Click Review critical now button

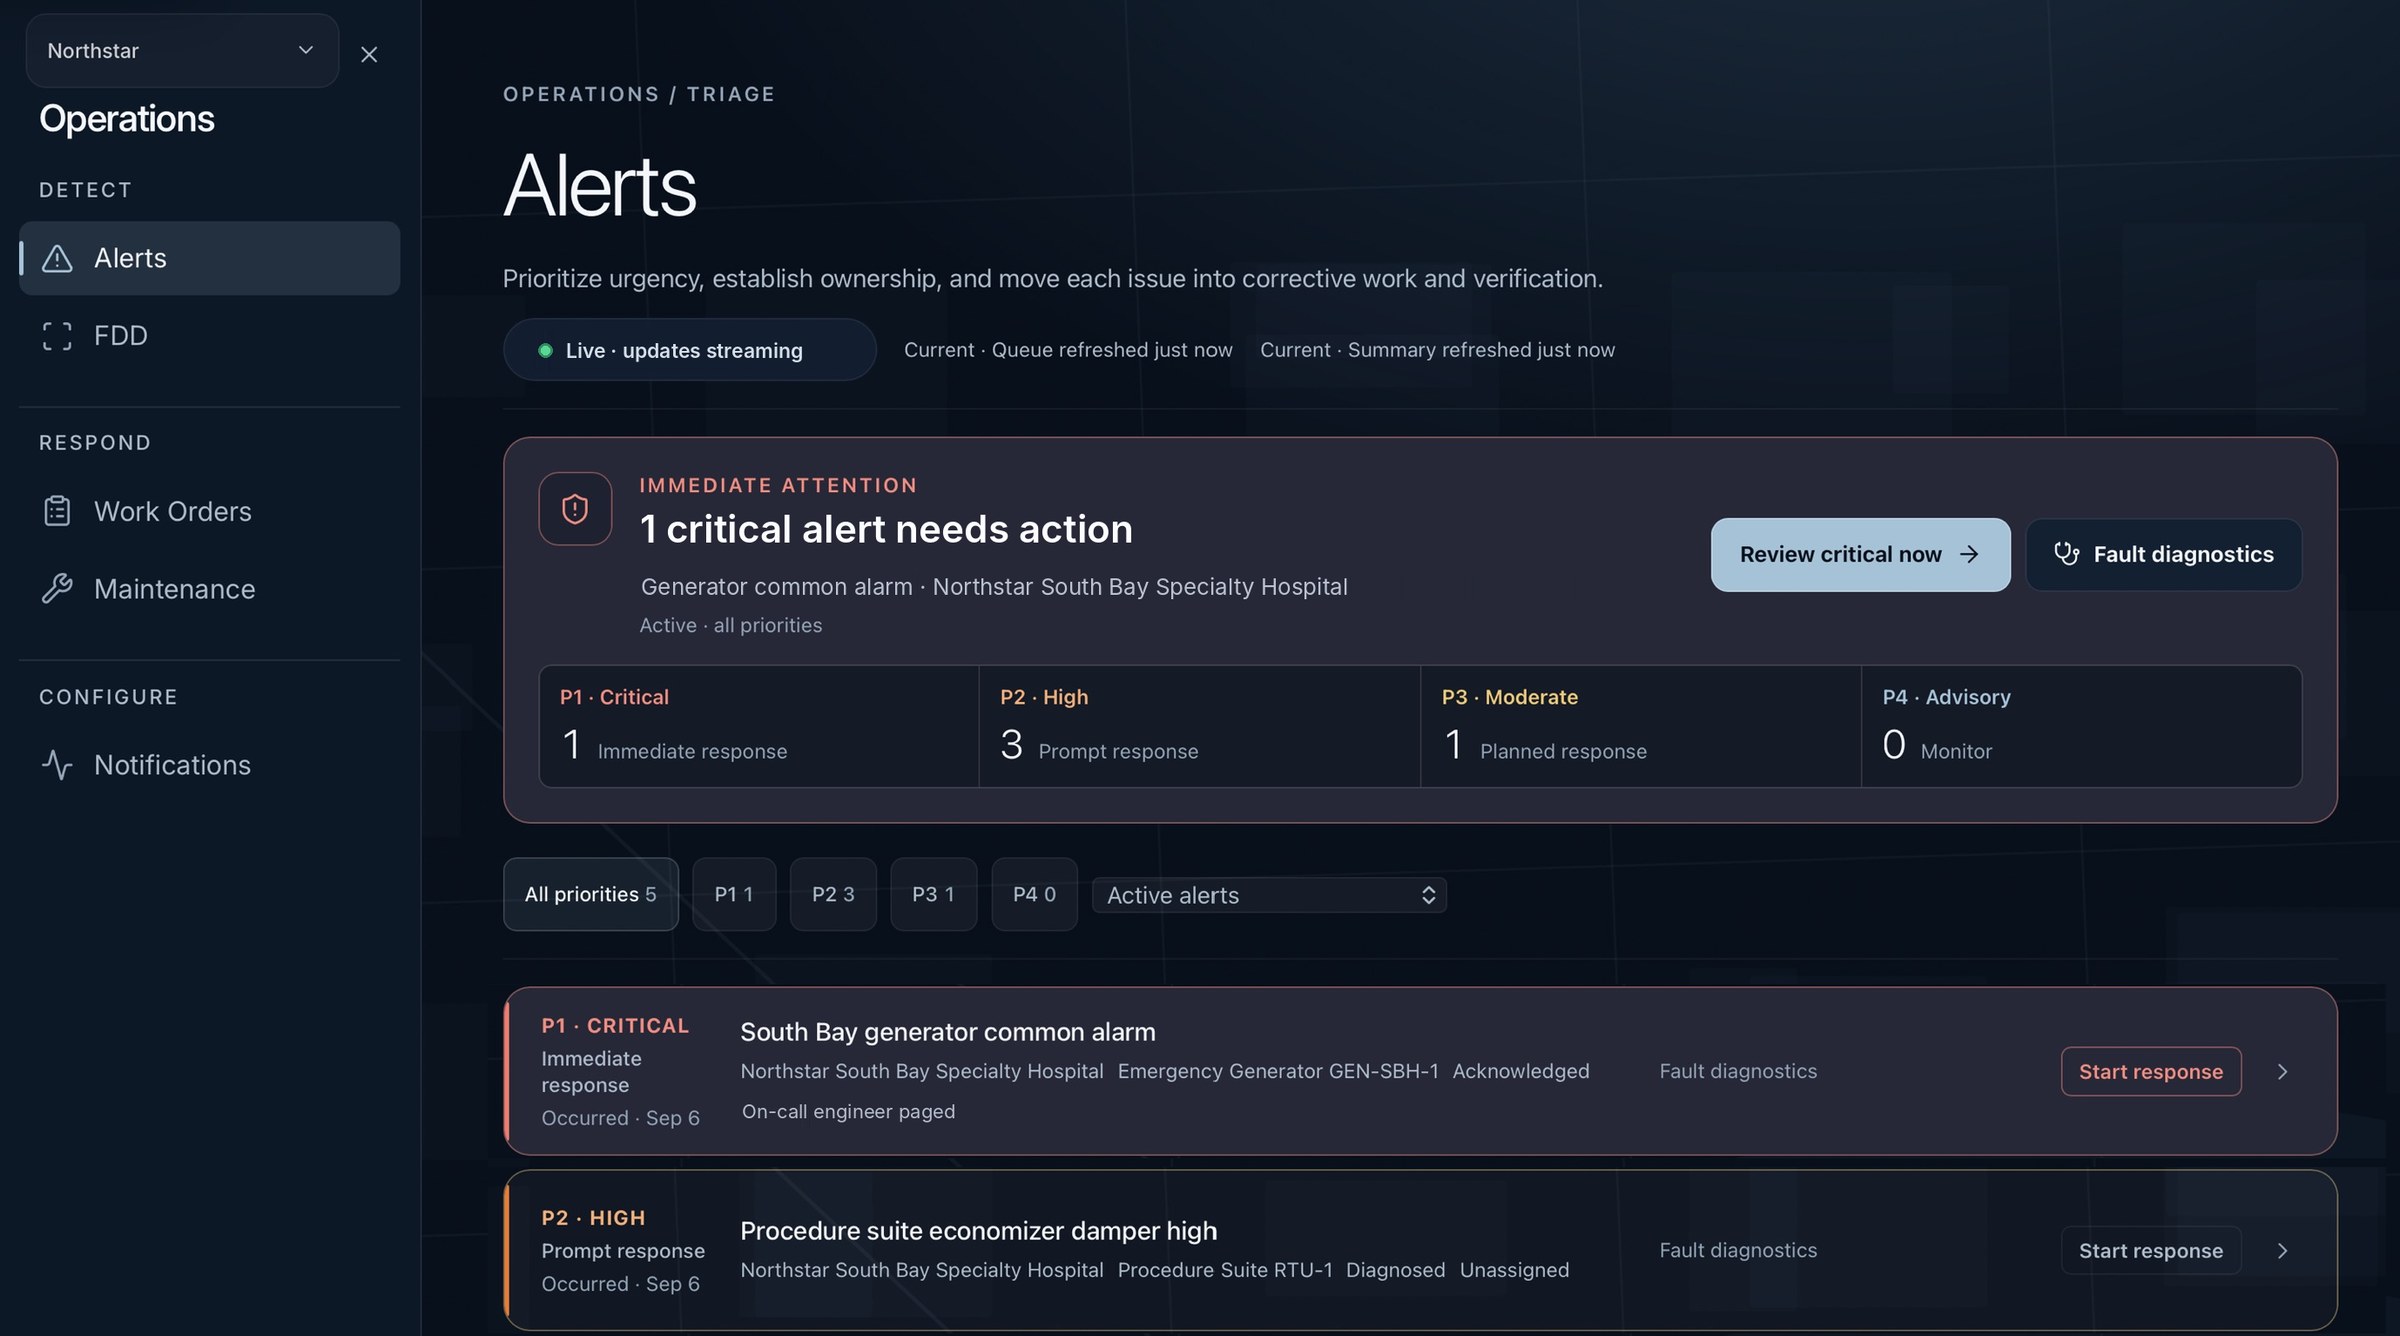[x=1860, y=554]
